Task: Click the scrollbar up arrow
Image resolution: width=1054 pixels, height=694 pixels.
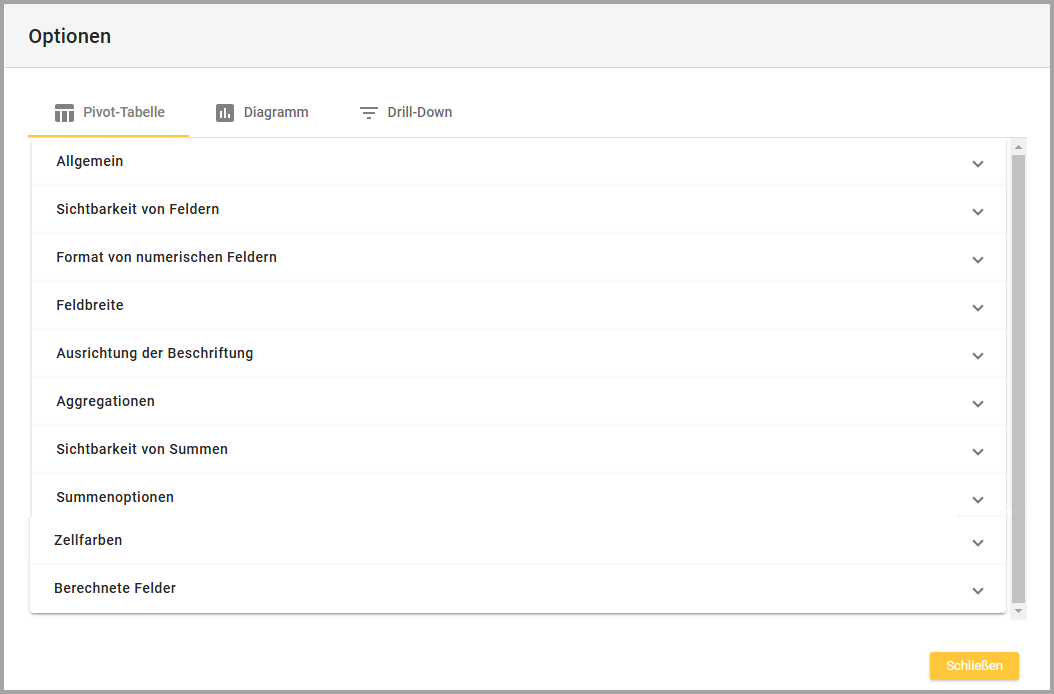Action: (1018, 147)
